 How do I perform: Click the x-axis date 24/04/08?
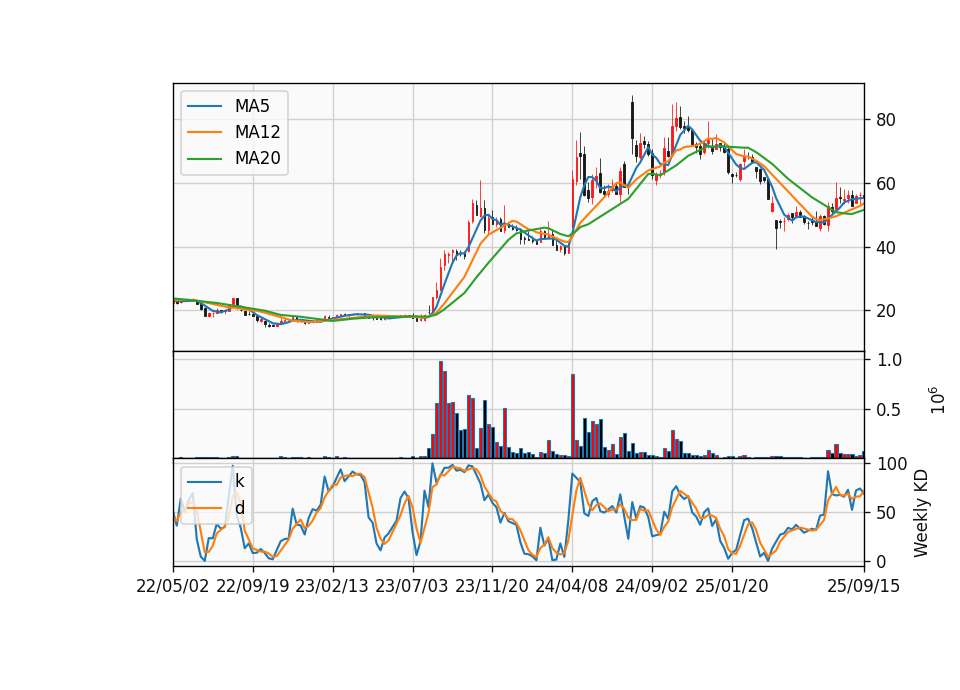572,586
